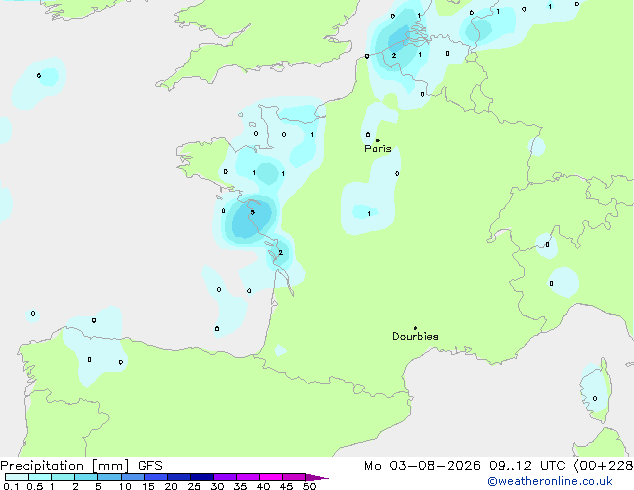Select the 25–30 mm legend swatch
This screenshot has width=634, height=490.
click(x=202, y=477)
